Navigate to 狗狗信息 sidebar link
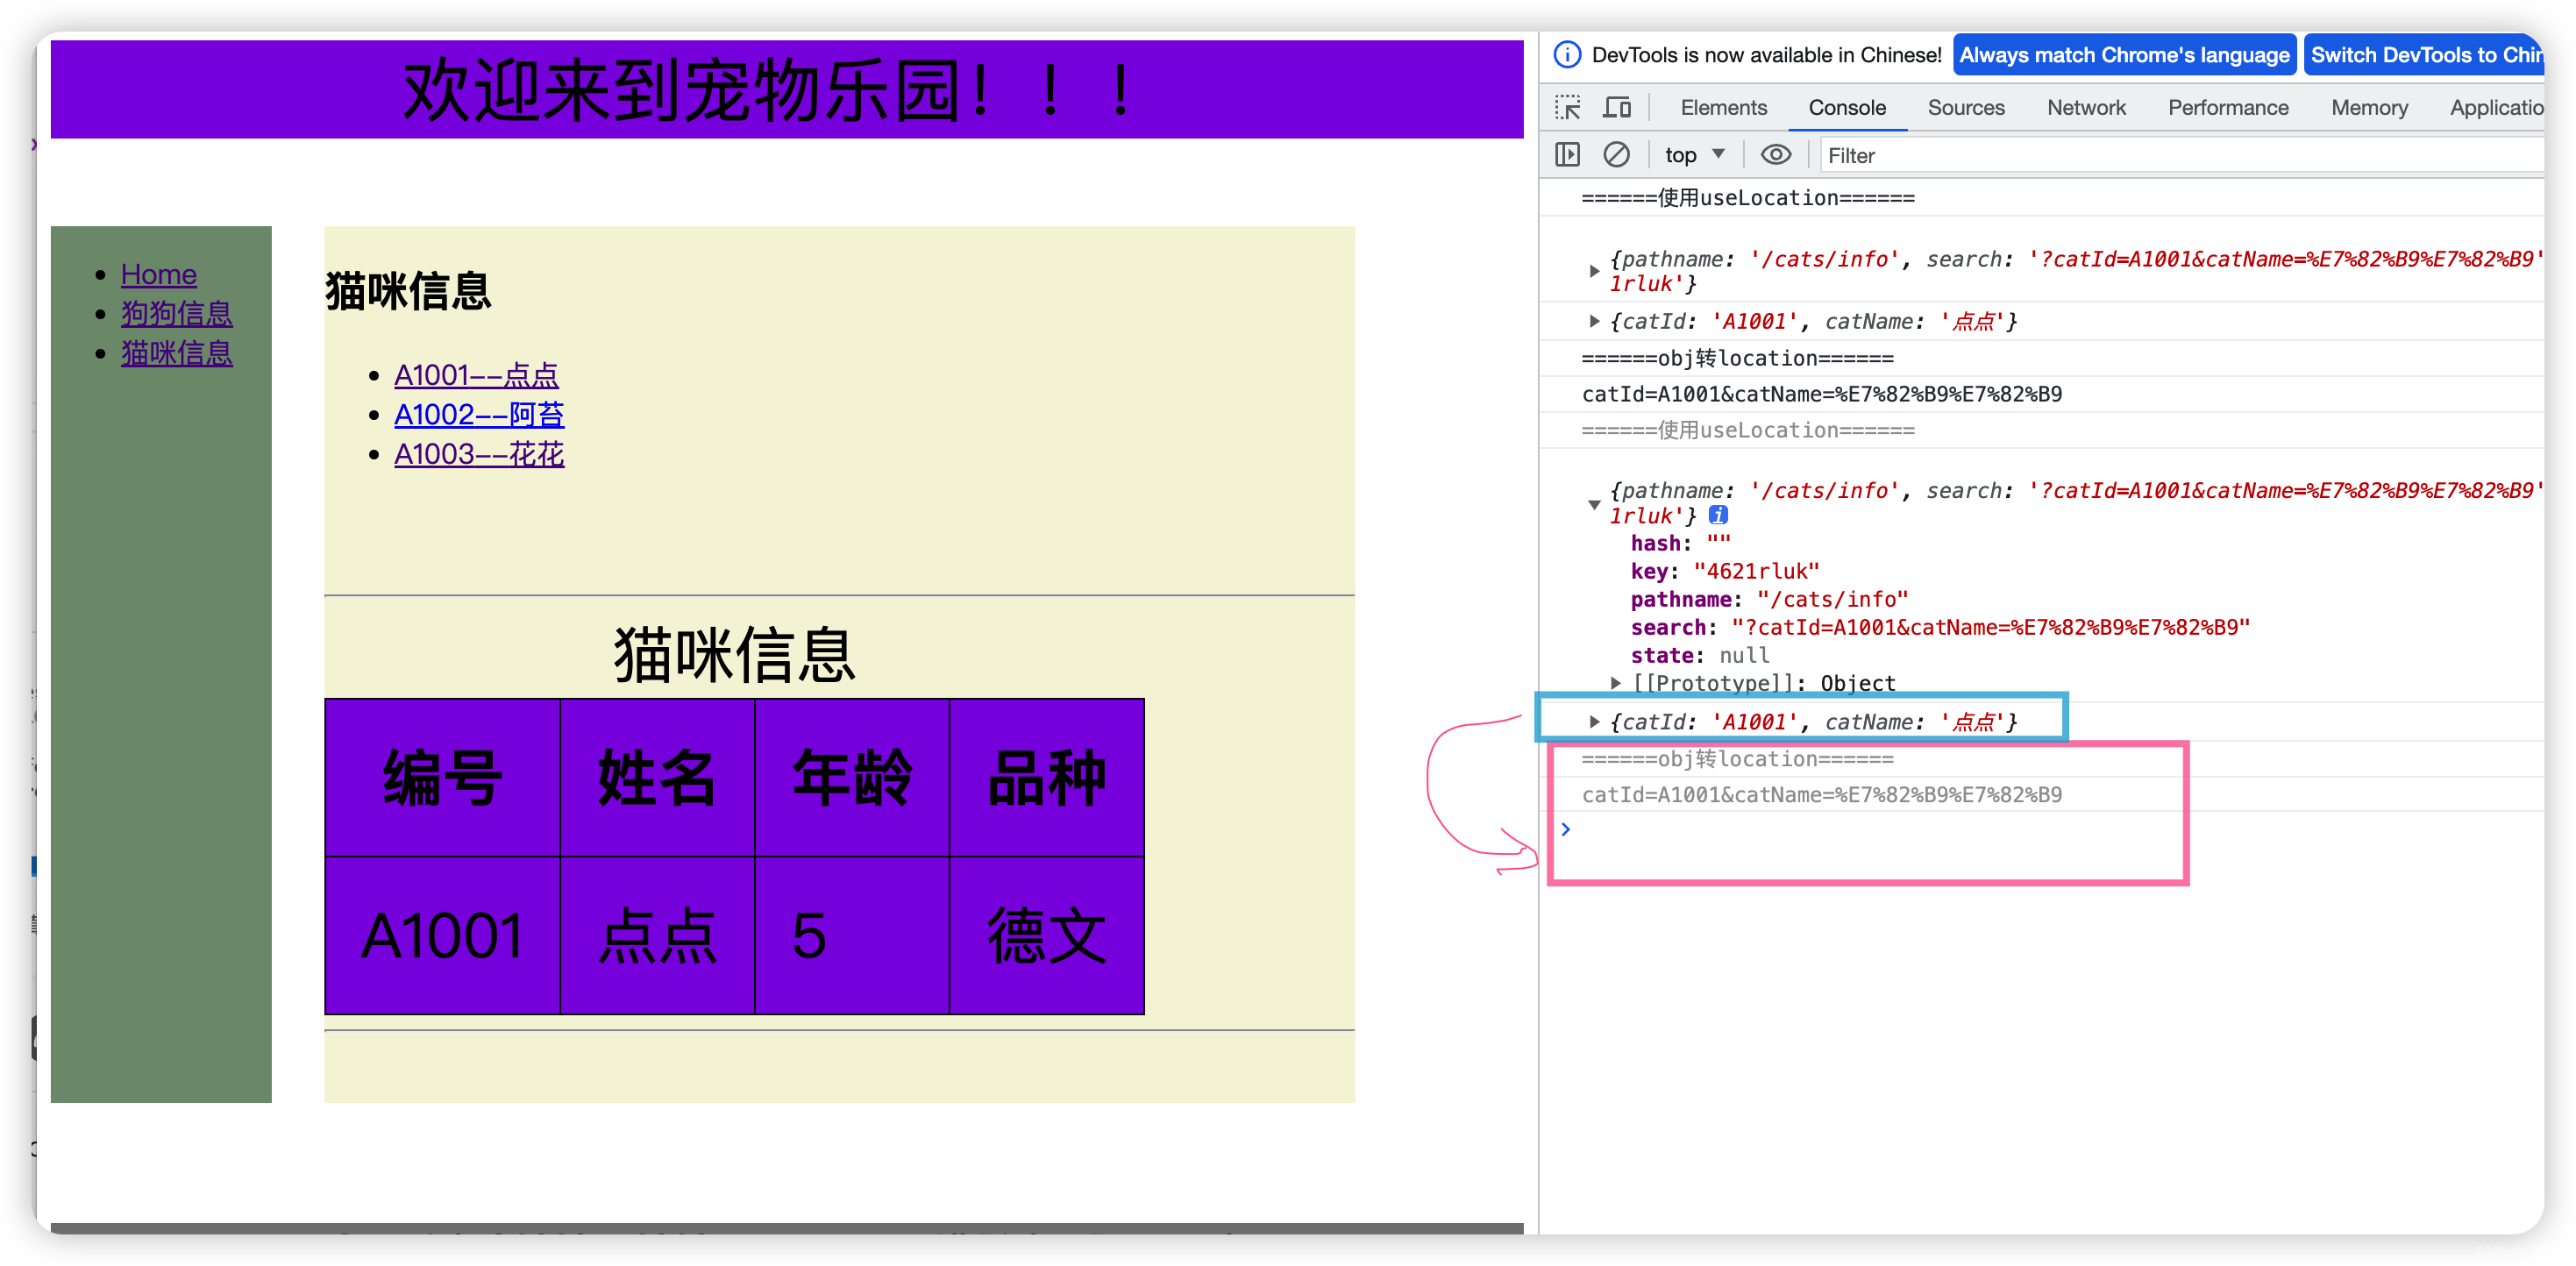This screenshot has height=1266, width=2576. tap(176, 313)
